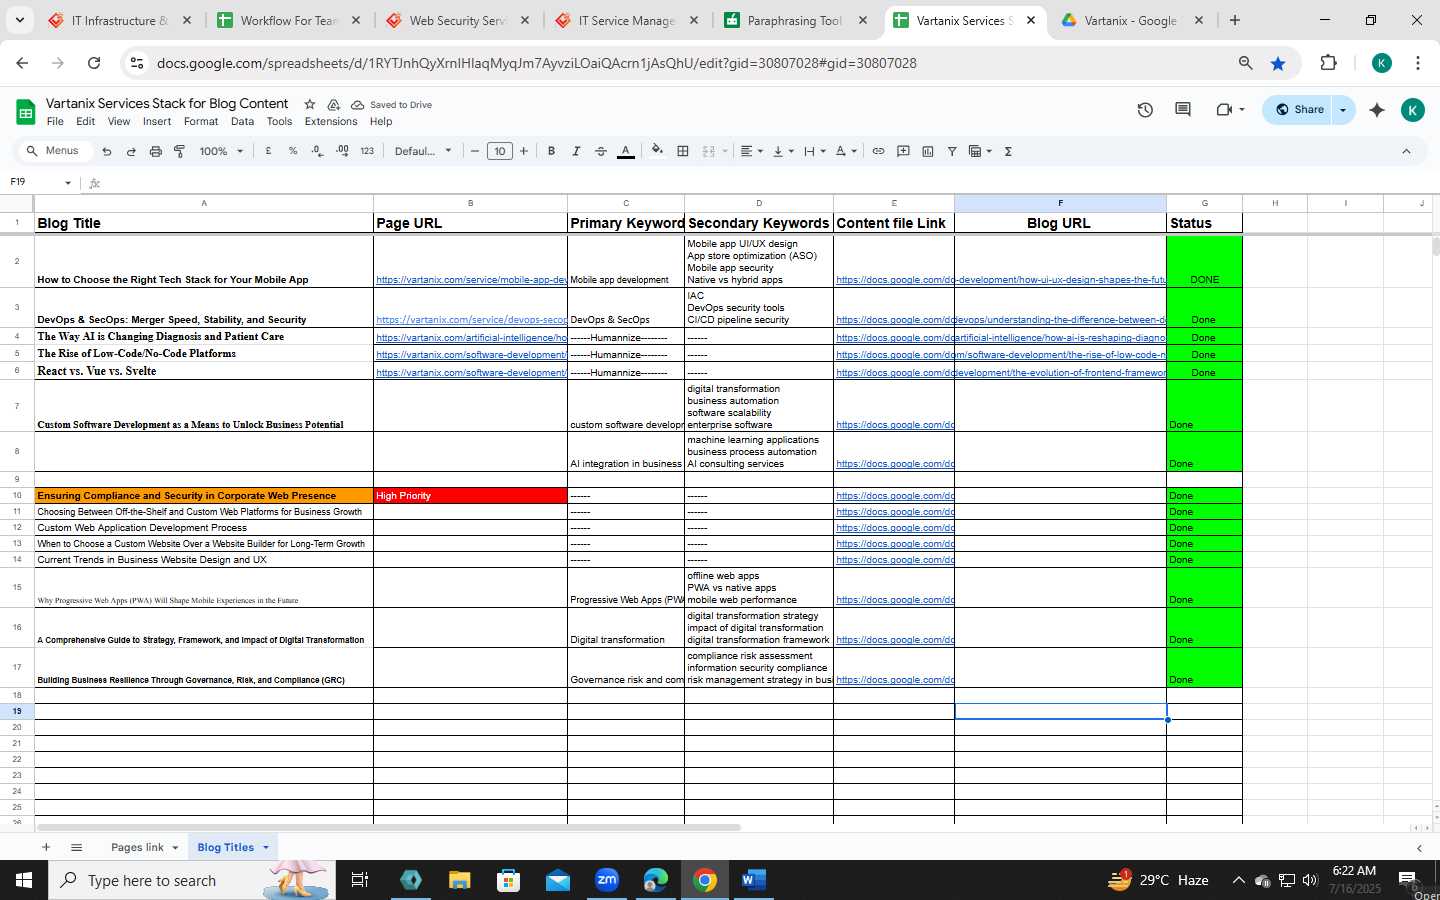Viewport: 1440px width, 900px height.
Task: Open the Insert menu
Action: [x=157, y=122]
